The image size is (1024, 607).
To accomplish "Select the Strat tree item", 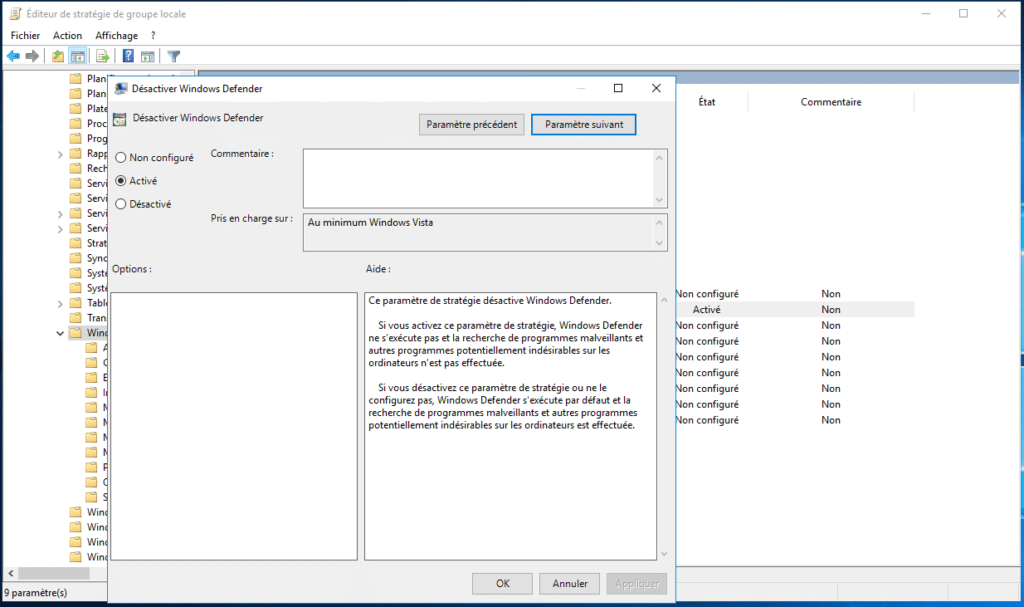I will 97,243.
